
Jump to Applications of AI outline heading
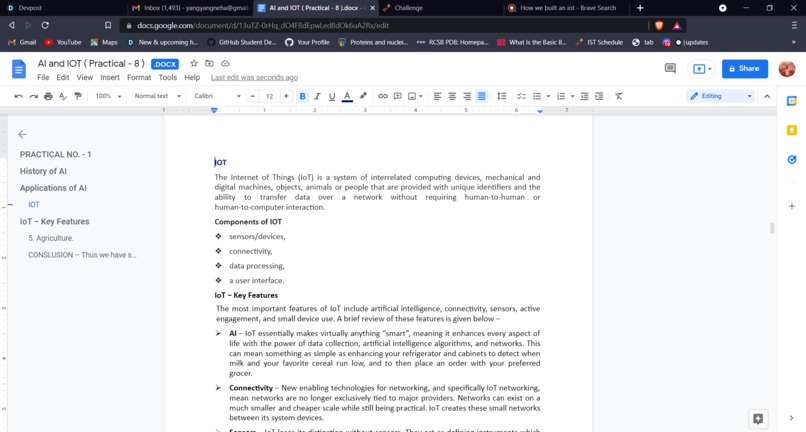[53, 188]
